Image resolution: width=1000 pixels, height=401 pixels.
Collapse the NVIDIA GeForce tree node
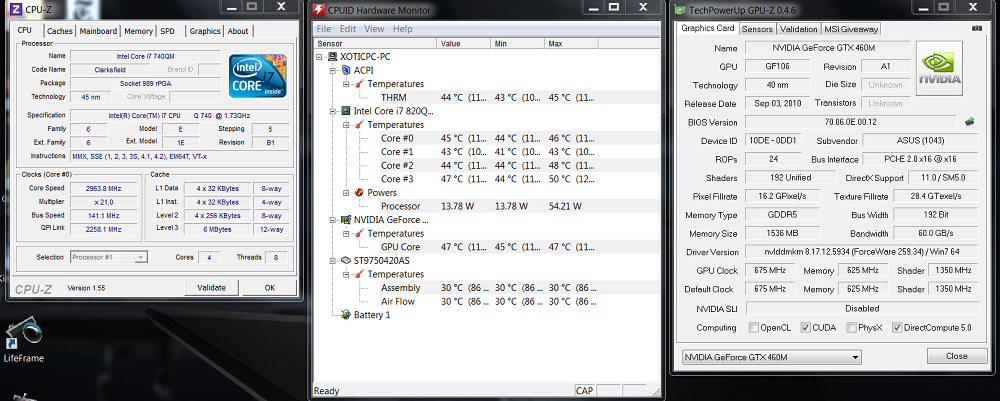tap(333, 220)
